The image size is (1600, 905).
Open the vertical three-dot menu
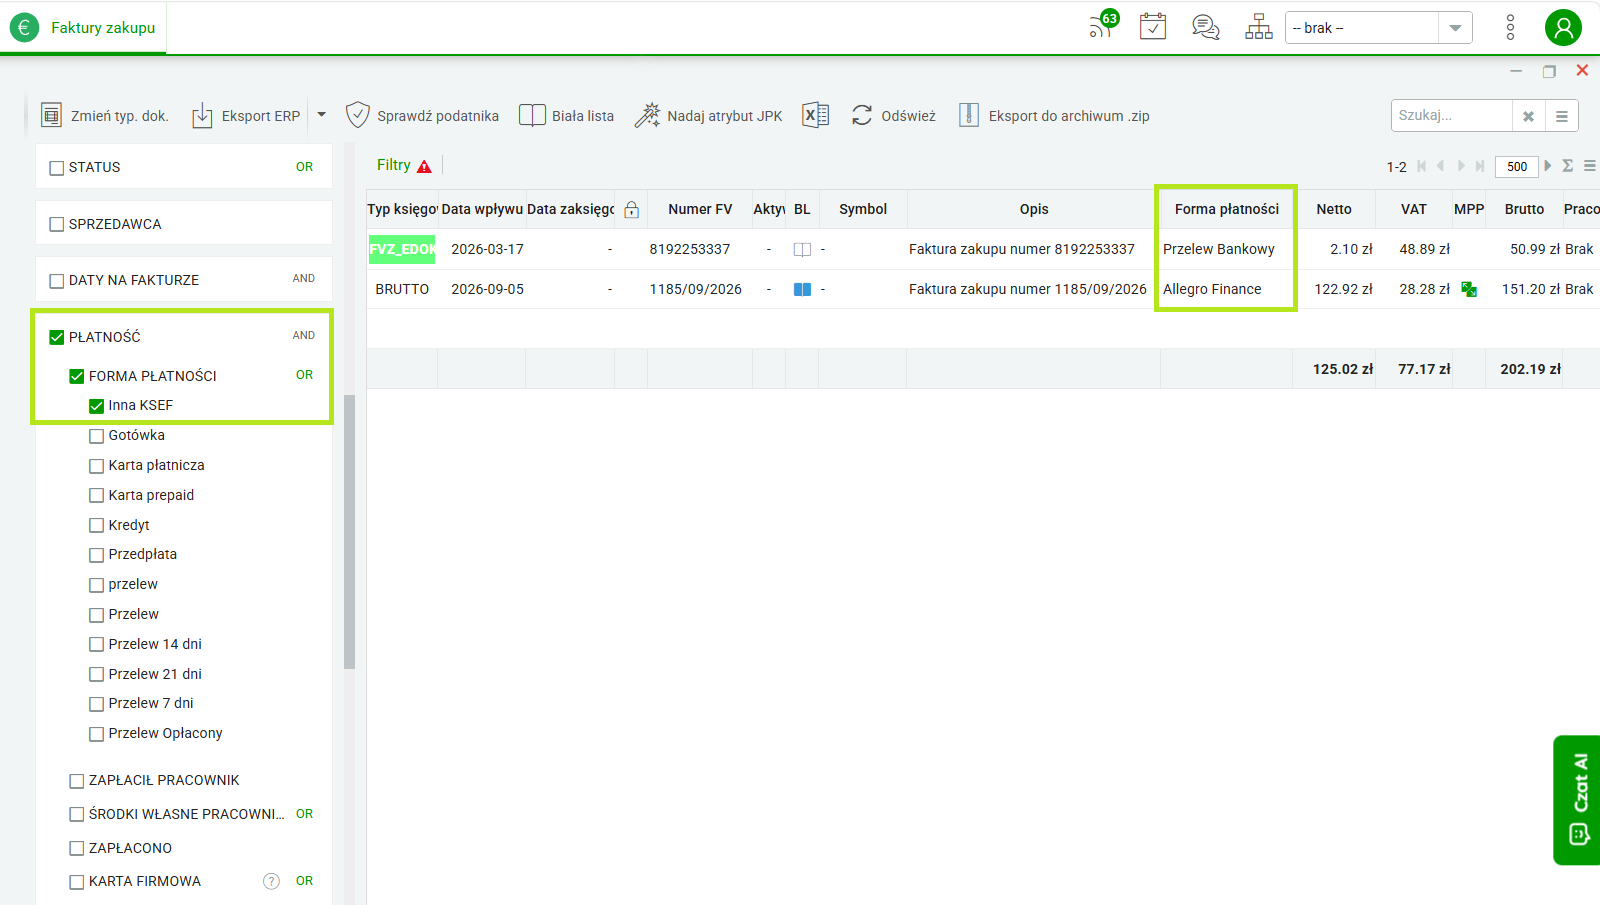point(1510,27)
